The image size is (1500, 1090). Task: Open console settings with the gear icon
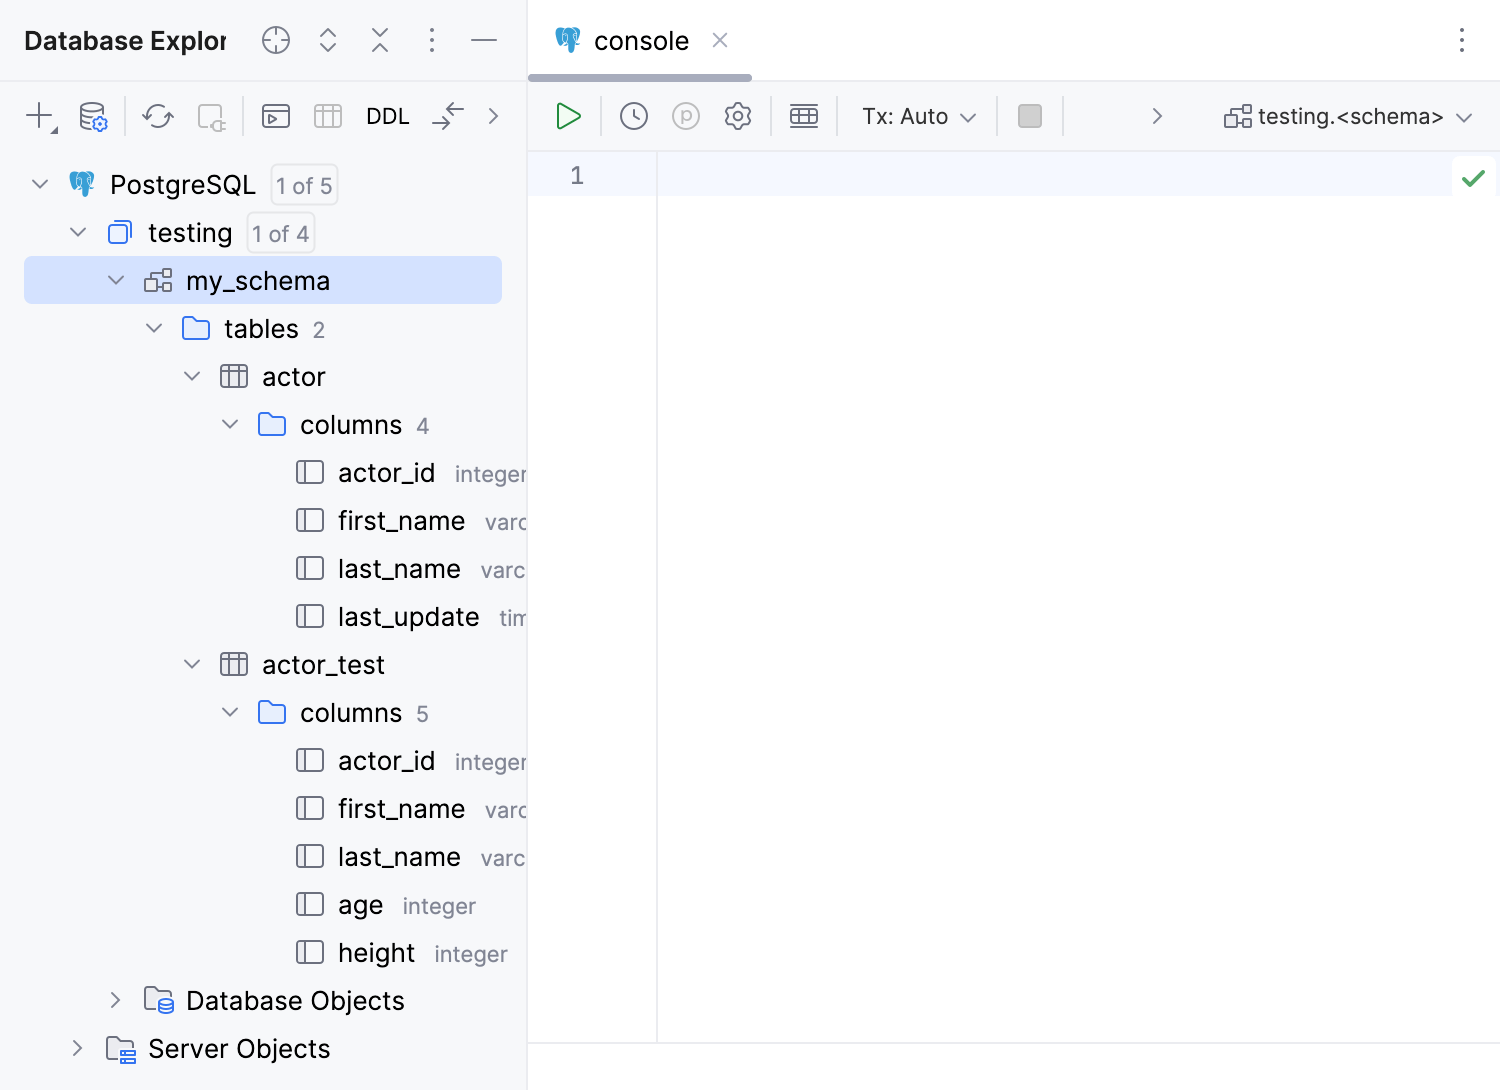[x=737, y=116]
